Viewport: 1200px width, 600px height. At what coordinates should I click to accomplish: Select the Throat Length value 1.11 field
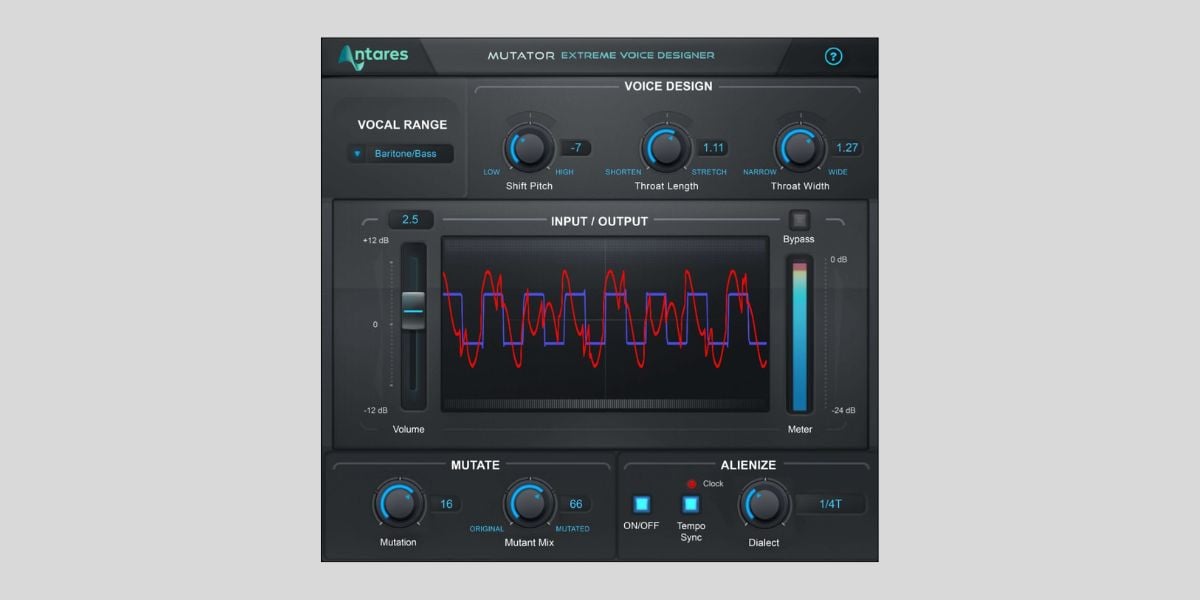[x=713, y=148]
